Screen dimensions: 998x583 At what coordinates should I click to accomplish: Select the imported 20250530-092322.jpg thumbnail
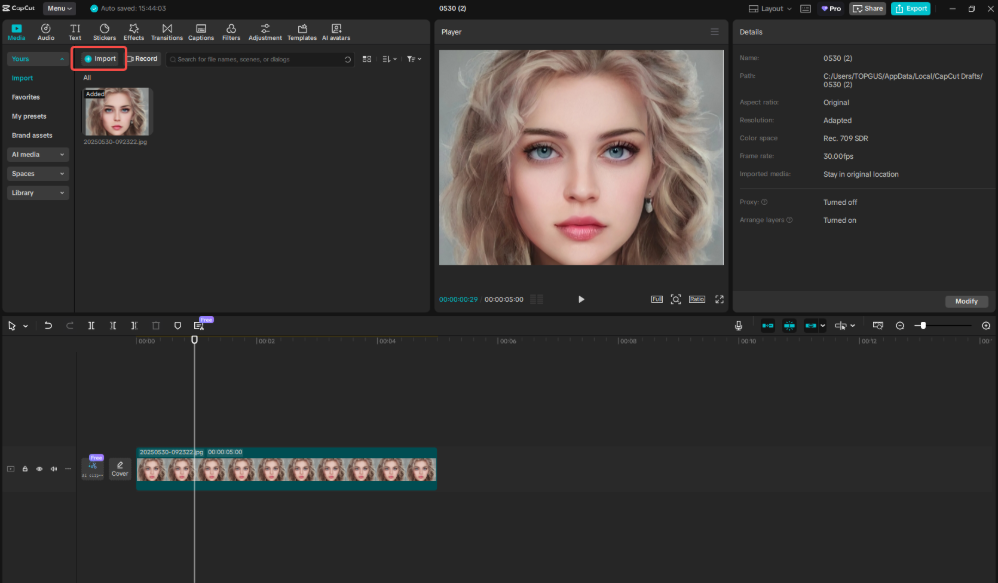tap(117, 112)
